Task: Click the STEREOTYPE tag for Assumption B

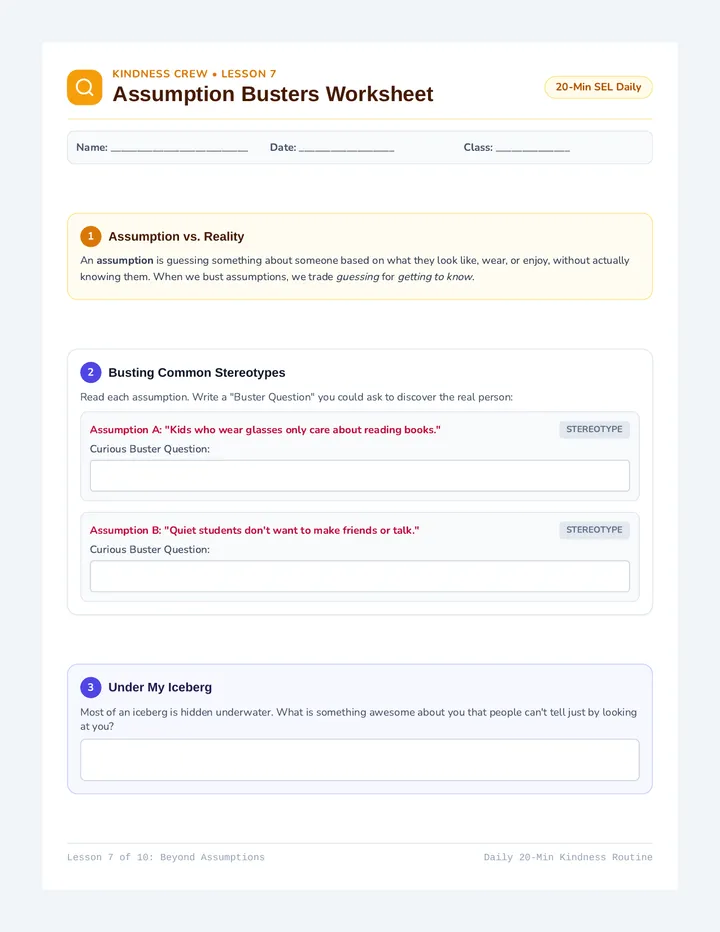Action: [x=594, y=530]
